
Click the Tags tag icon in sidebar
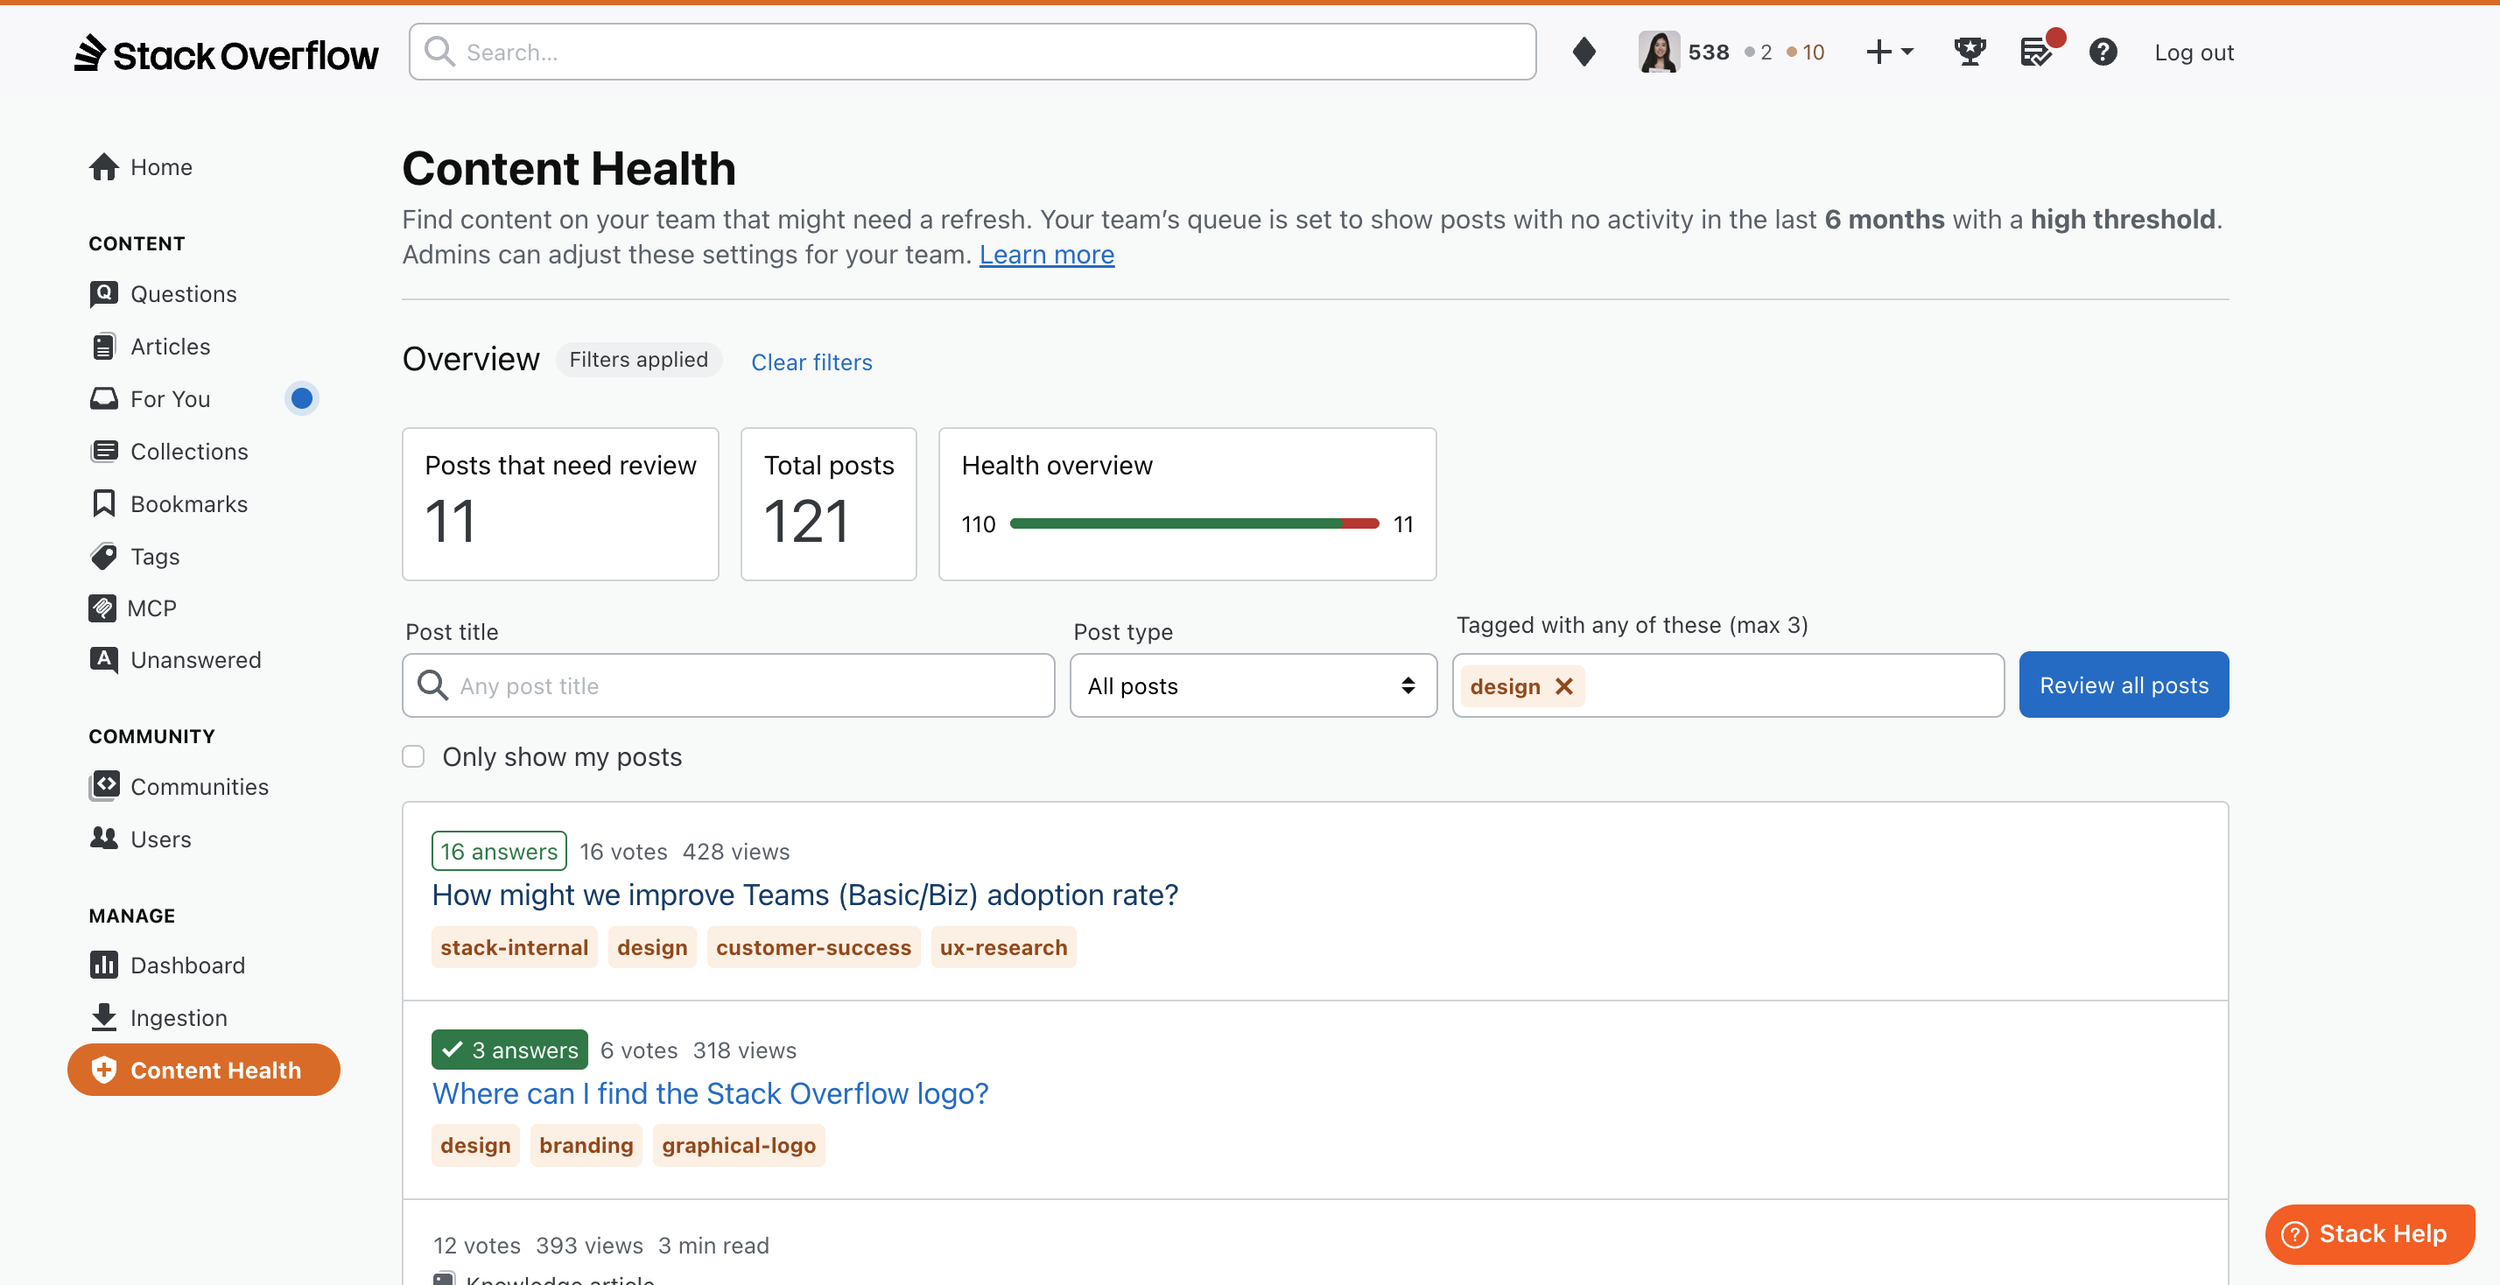(x=104, y=556)
